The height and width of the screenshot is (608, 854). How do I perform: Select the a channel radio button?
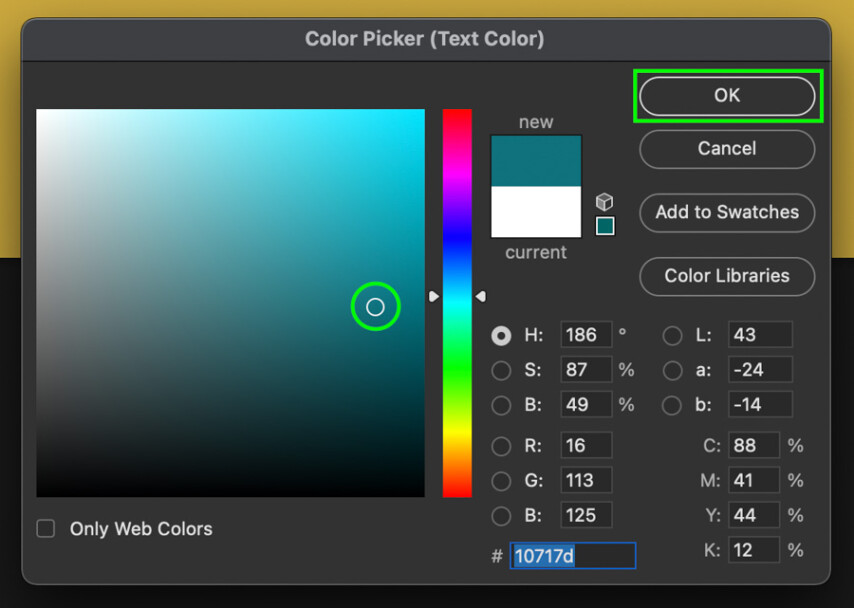click(x=671, y=370)
